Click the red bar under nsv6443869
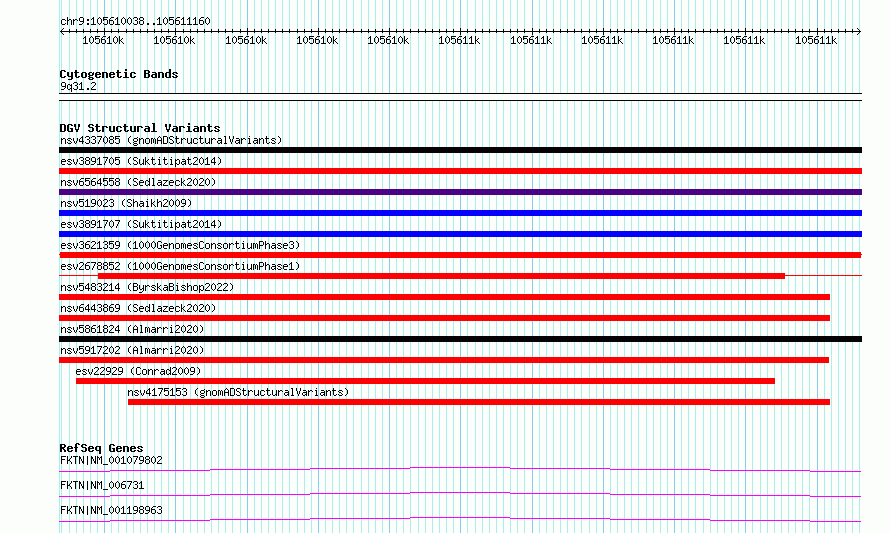The height and width of the screenshot is (533, 890). 444,318
